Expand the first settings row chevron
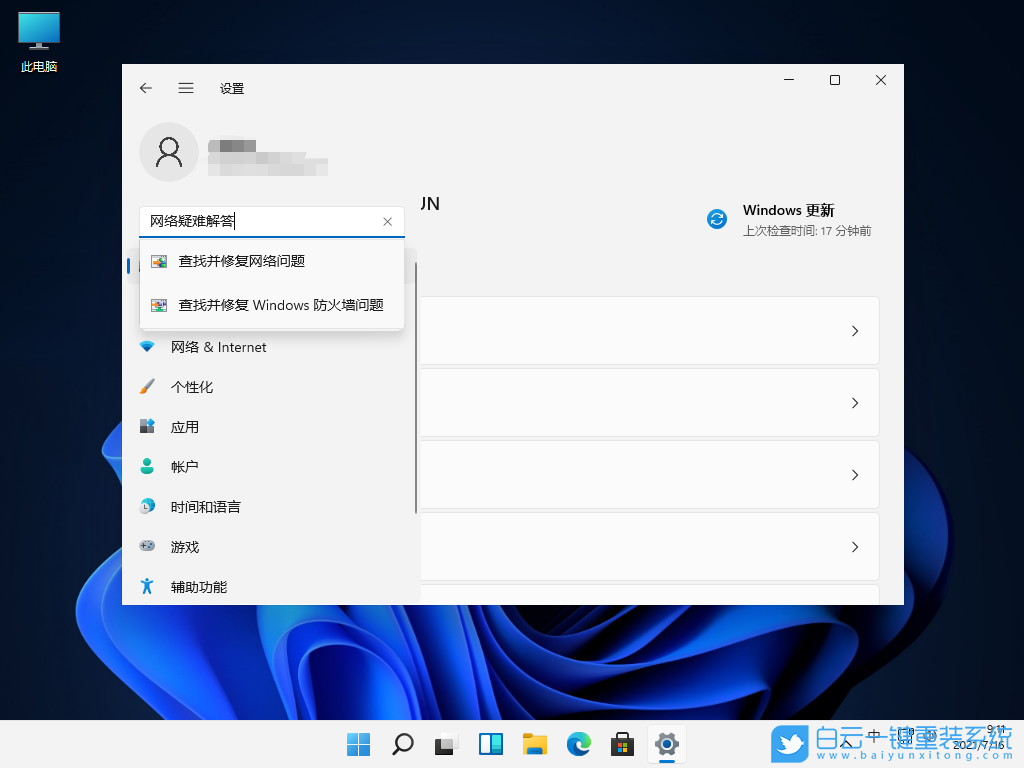Image resolution: width=1024 pixels, height=768 pixels. click(855, 331)
